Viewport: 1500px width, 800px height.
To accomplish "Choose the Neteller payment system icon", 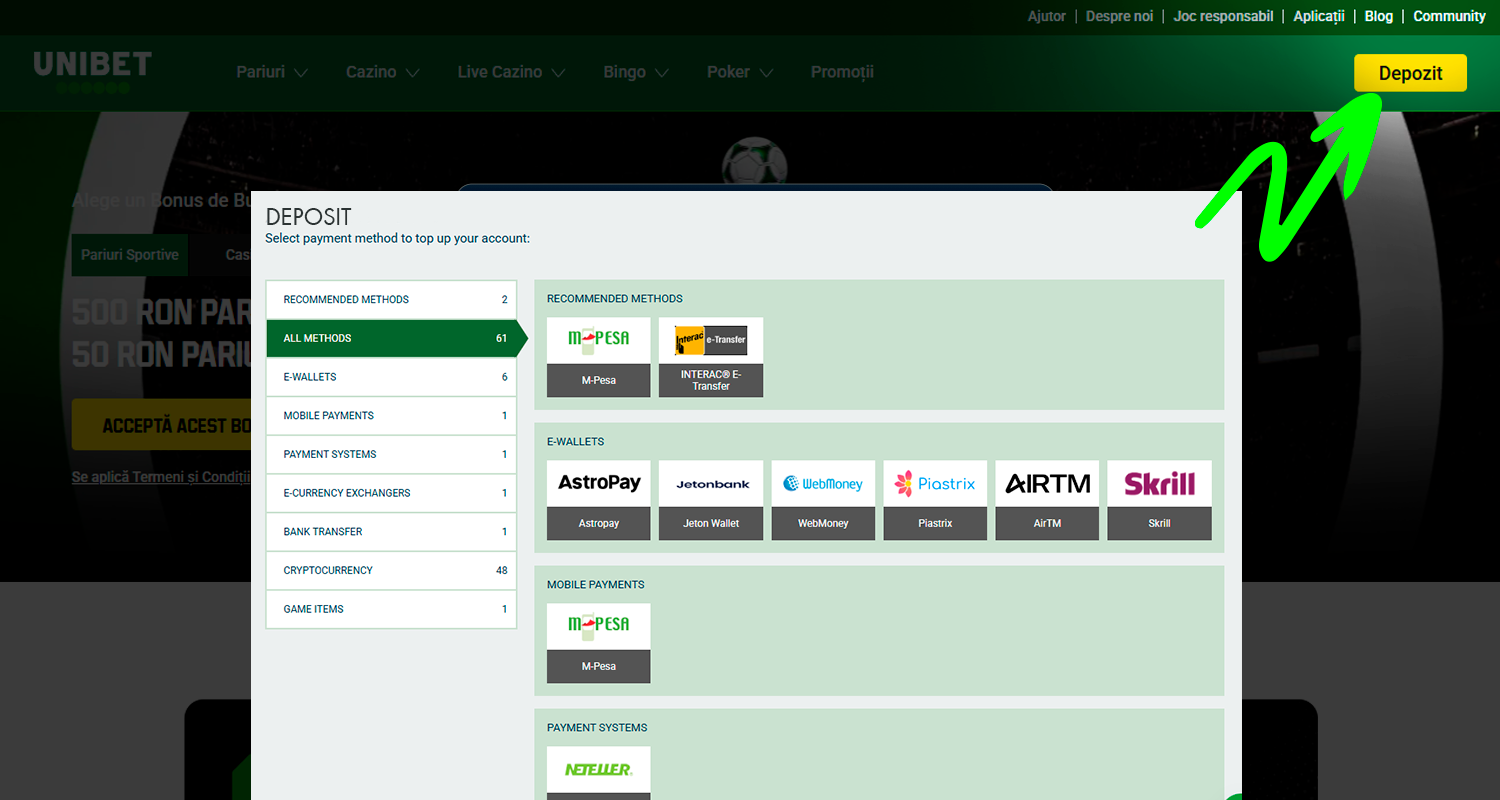I will 598,771.
